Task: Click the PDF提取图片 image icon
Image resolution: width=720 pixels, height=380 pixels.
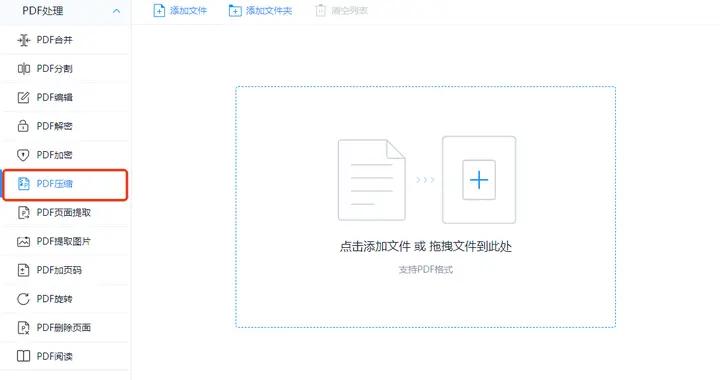Action: click(x=23, y=241)
